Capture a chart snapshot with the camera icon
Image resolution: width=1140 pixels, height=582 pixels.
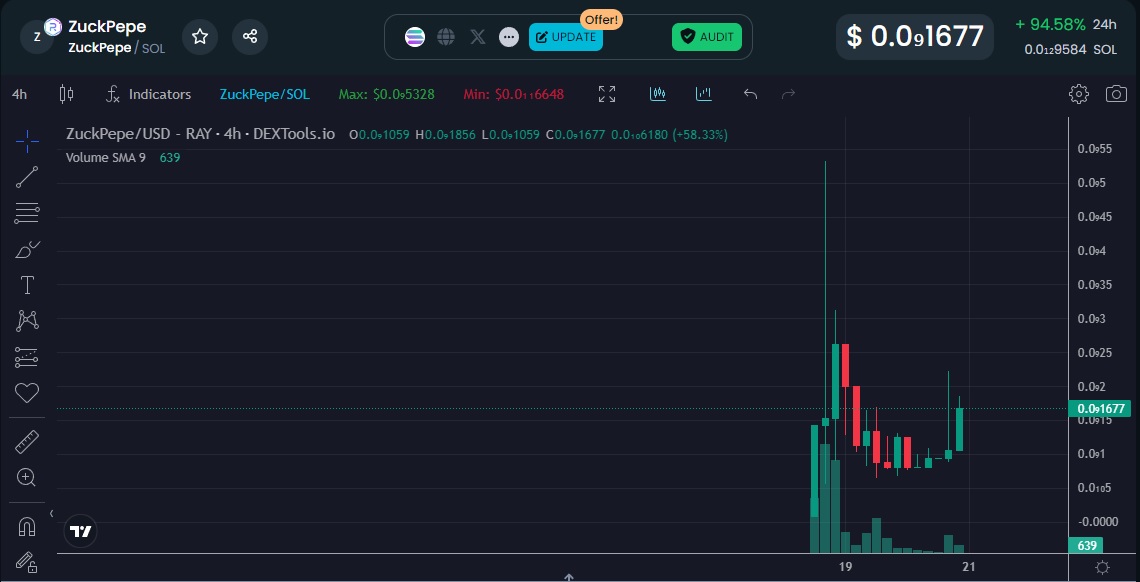1117,94
